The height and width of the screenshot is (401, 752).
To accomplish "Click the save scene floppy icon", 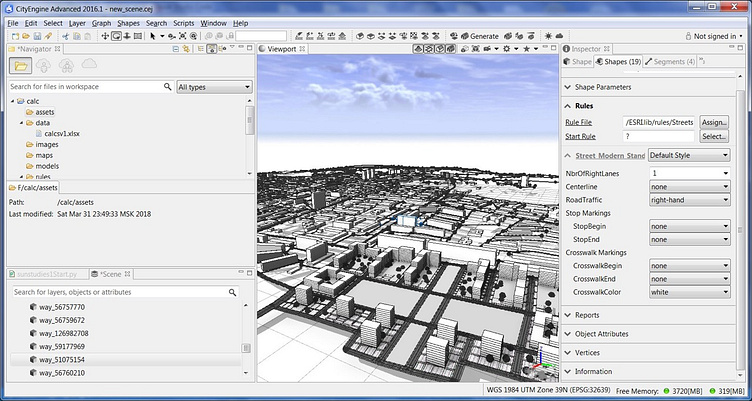I will [37, 36].
